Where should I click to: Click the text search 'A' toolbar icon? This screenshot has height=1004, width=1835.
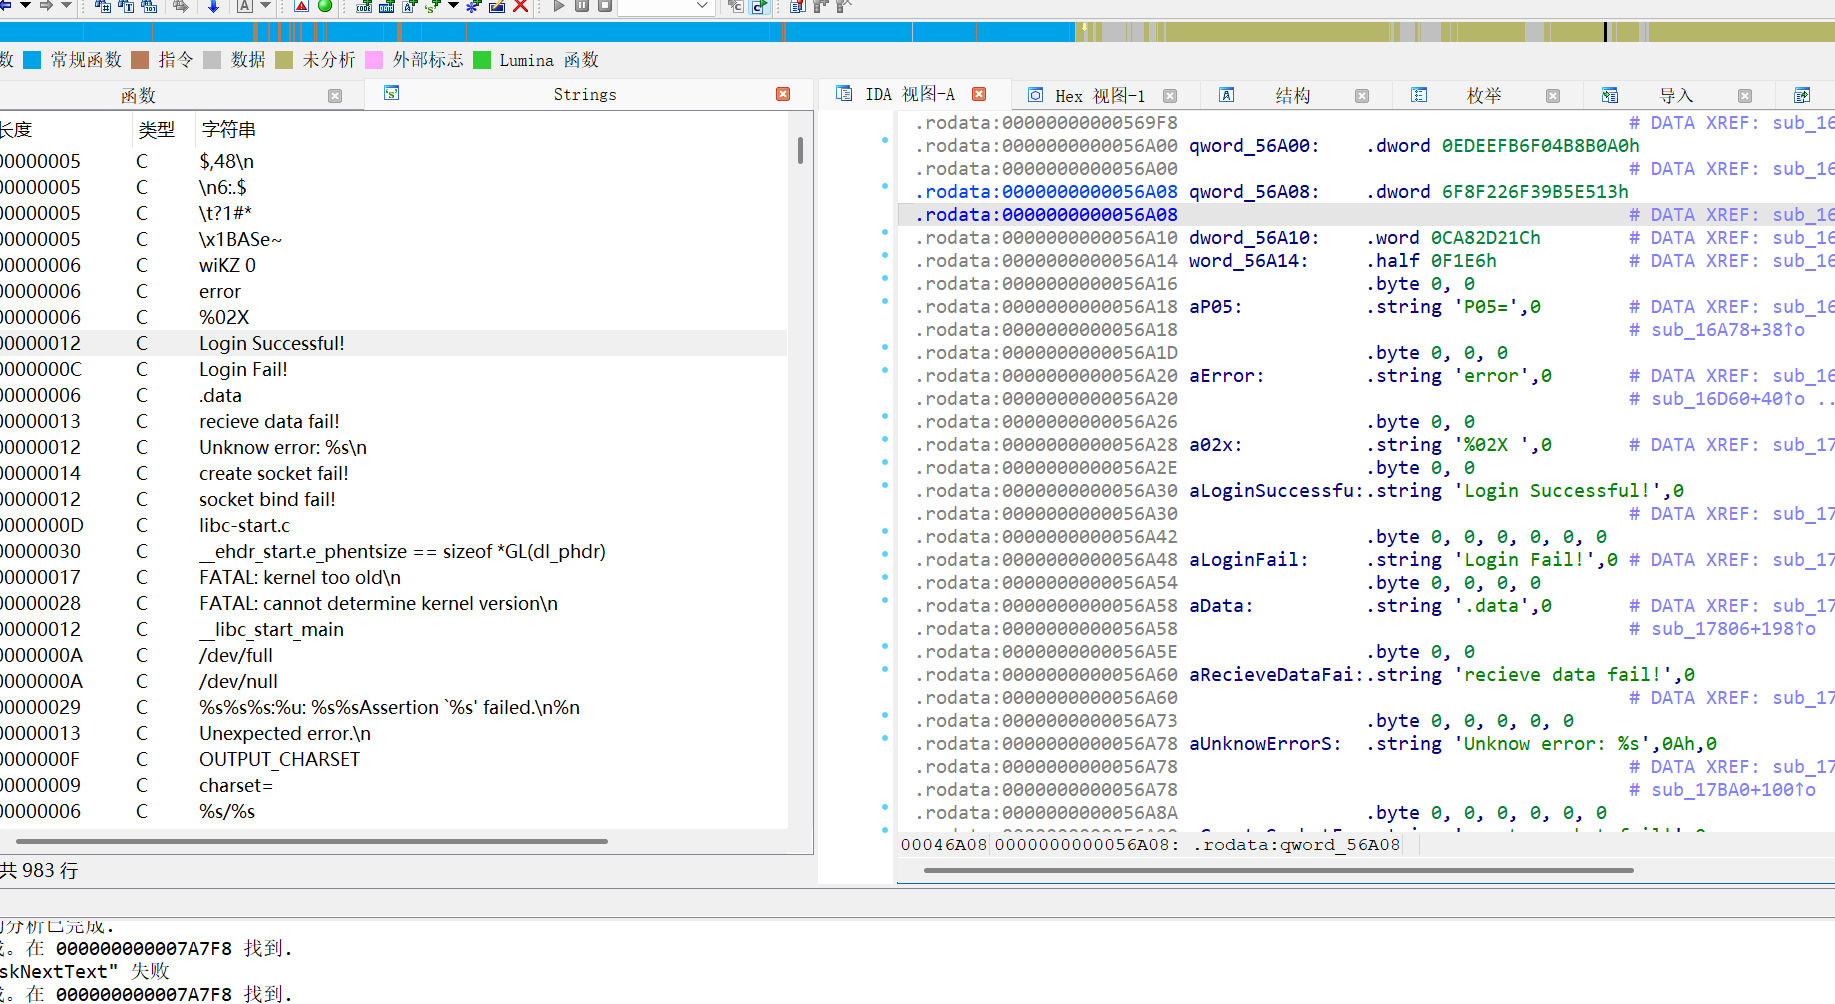point(245,6)
